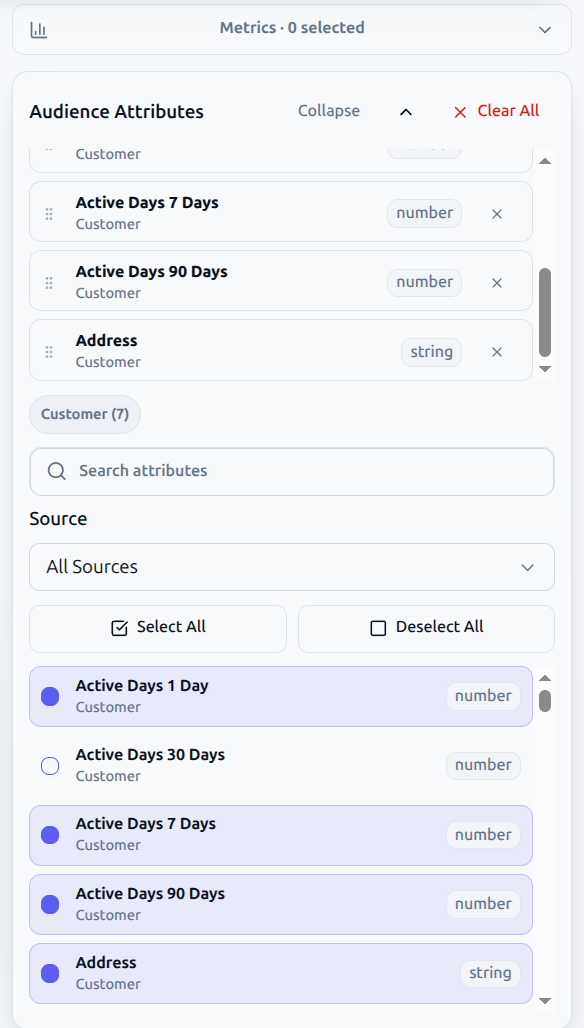This screenshot has height=1028, width=584.
Task: Click drag handle of Address item
Action: 49,352
